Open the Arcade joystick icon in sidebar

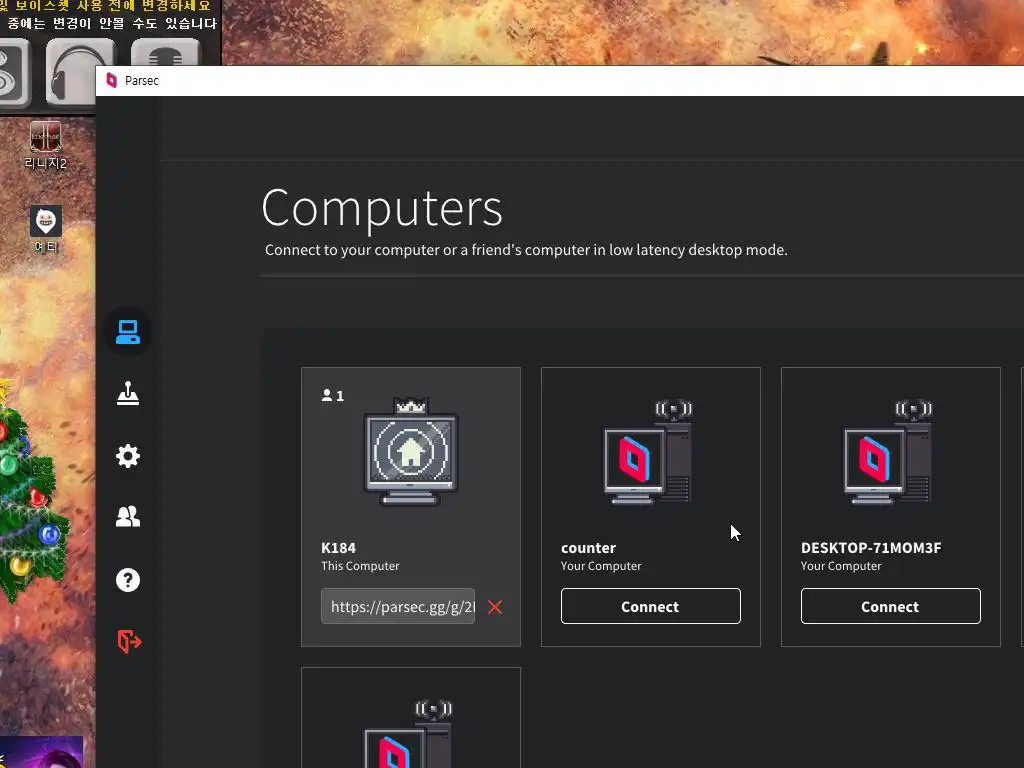coord(128,393)
